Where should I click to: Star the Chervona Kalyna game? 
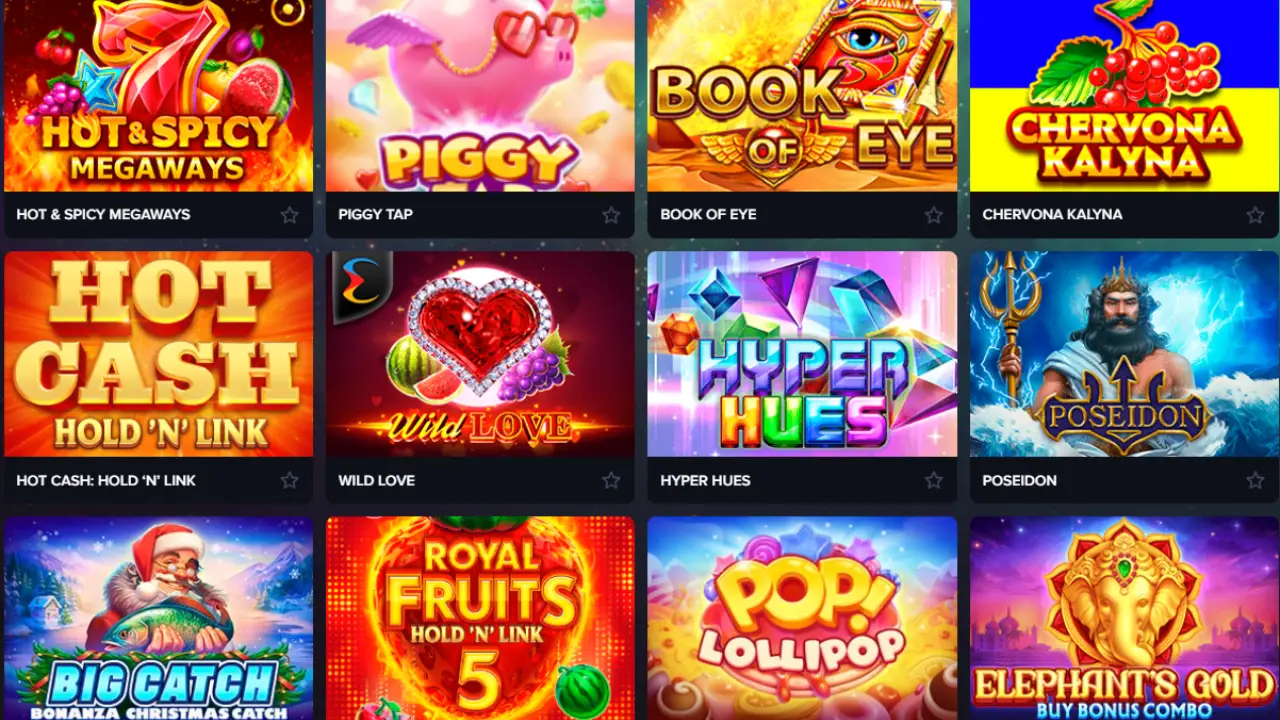pos(1255,215)
